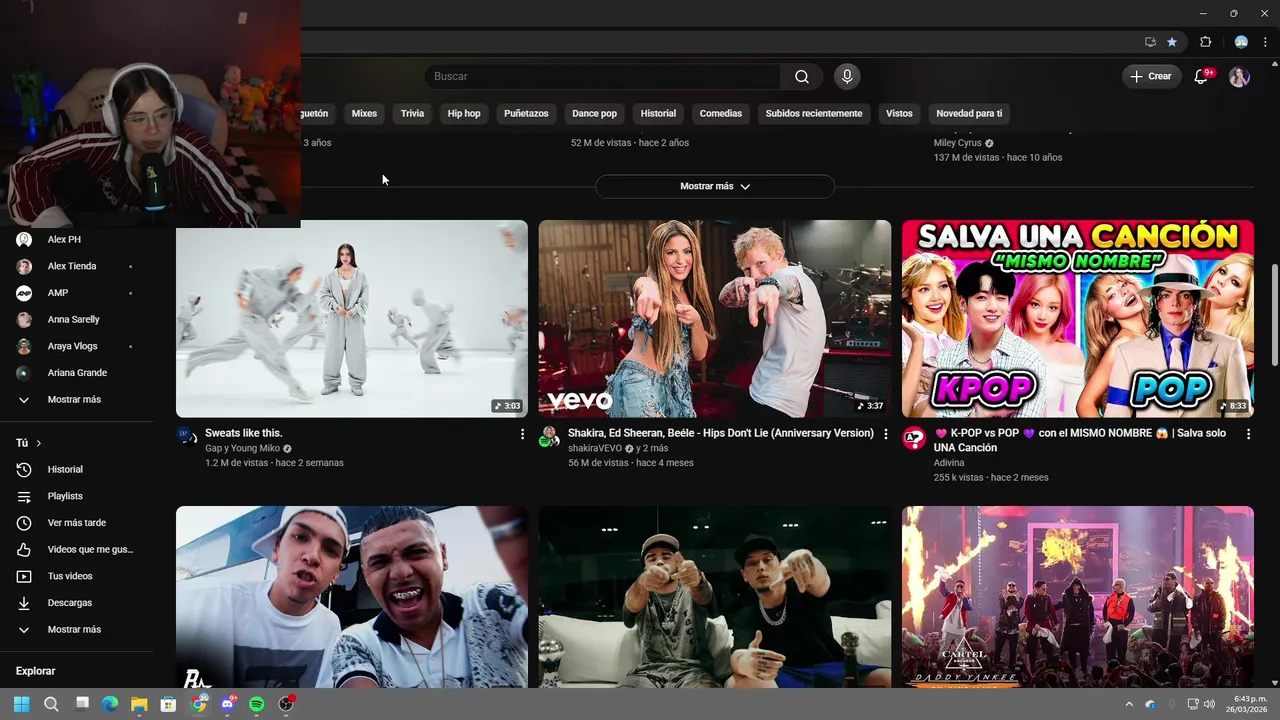Screen dimensions: 1280x720
Task: Open Adivina channel avatar icon
Action: (x=914, y=438)
